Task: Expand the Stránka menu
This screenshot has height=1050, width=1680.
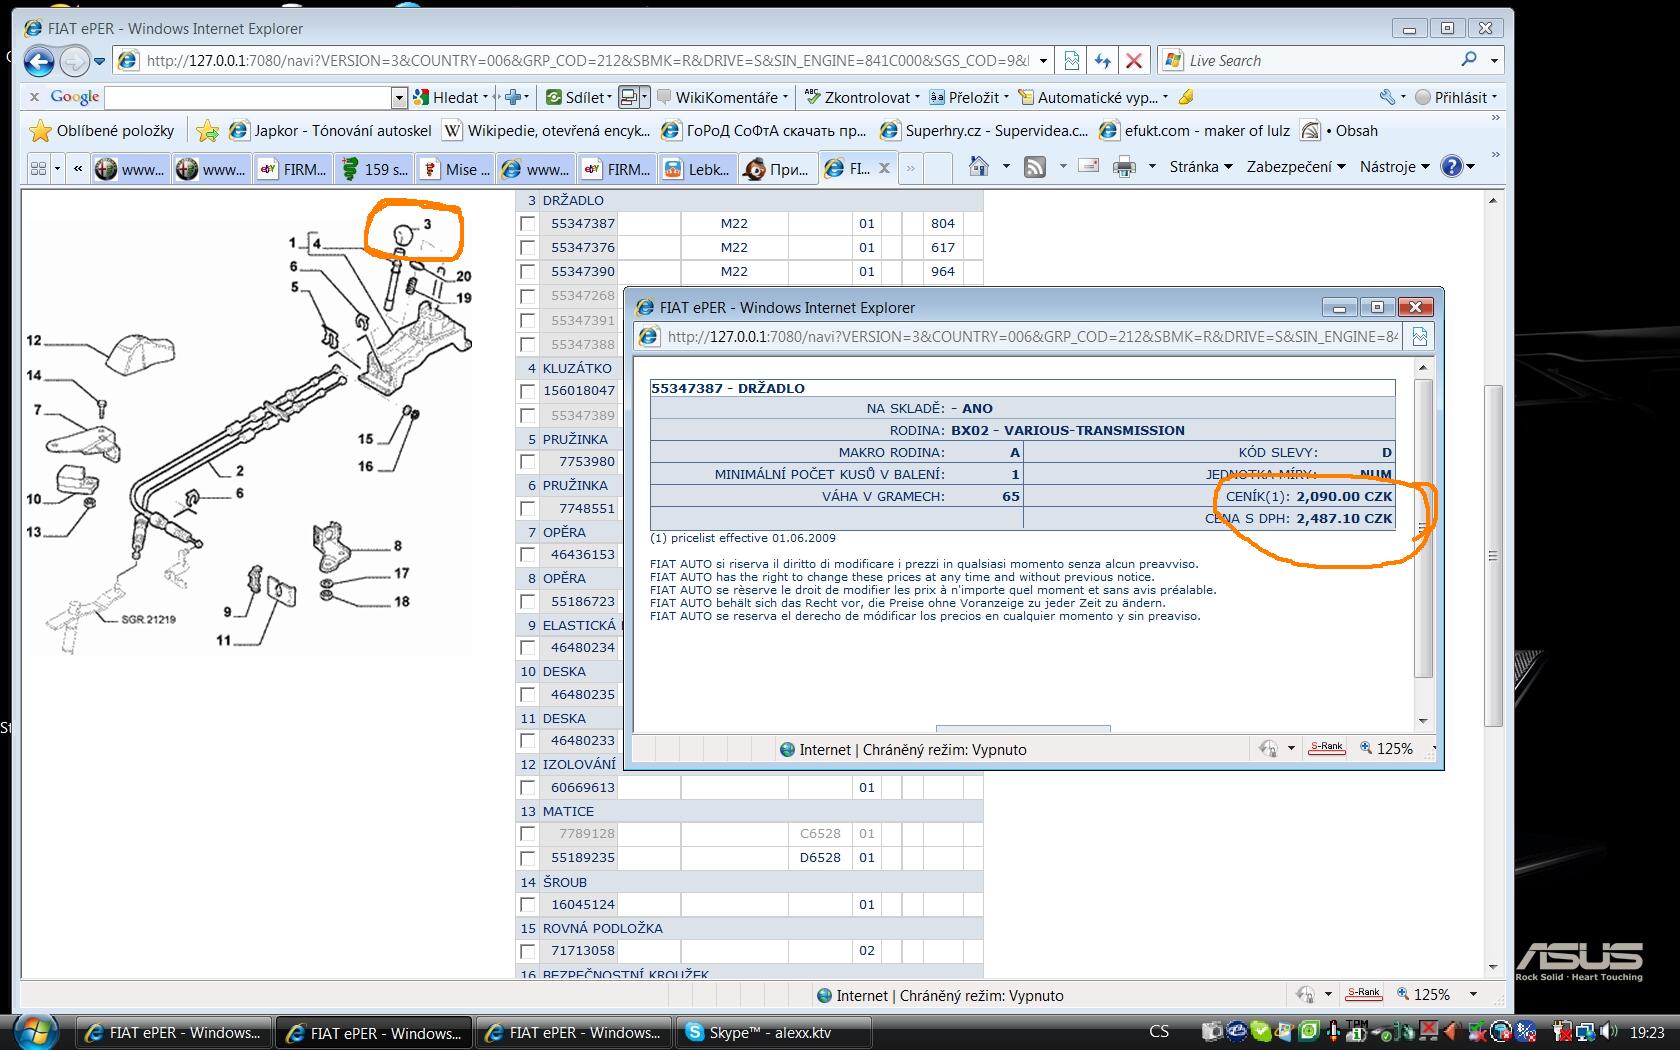Action: [x=1200, y=167]
